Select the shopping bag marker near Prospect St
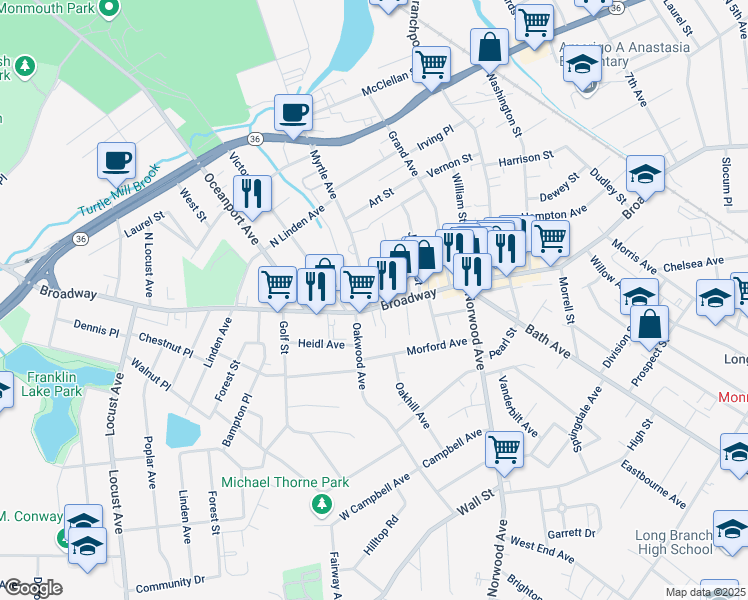Image resolution: width=748 pixels, height=600 pixels. [649, 327]
